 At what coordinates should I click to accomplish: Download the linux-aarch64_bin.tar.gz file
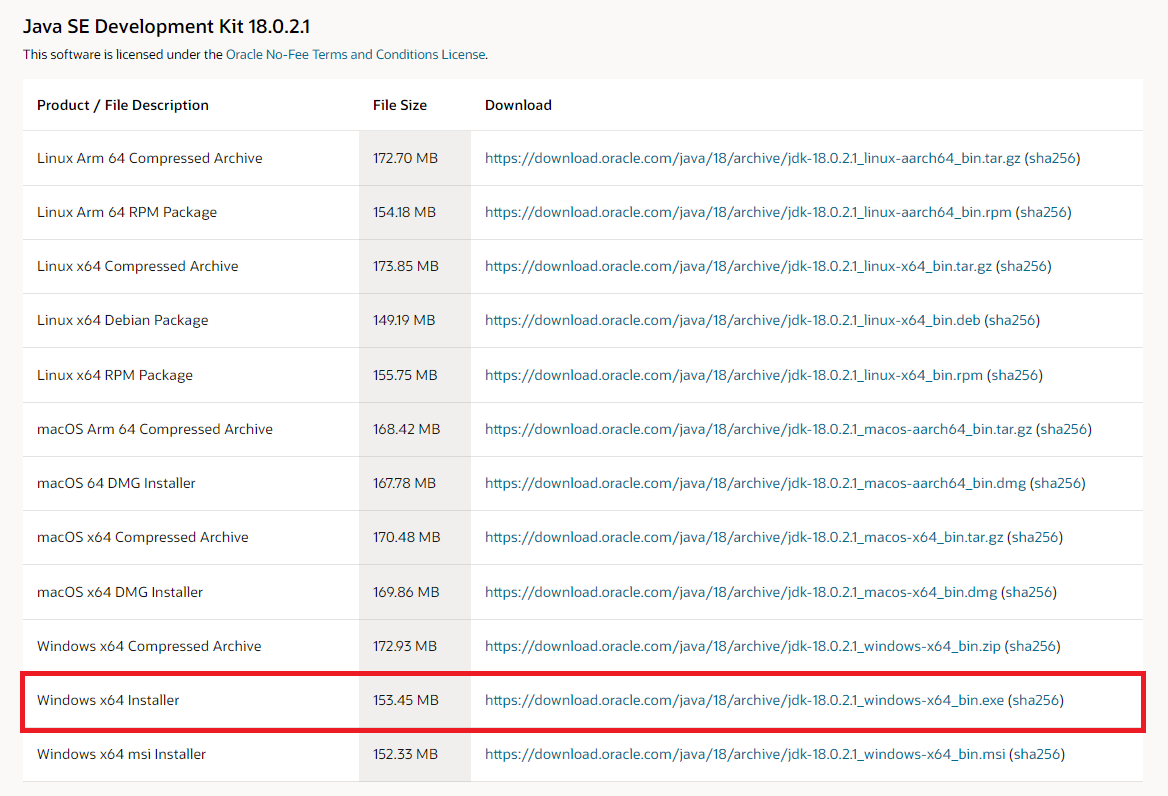tap(752, 158)
